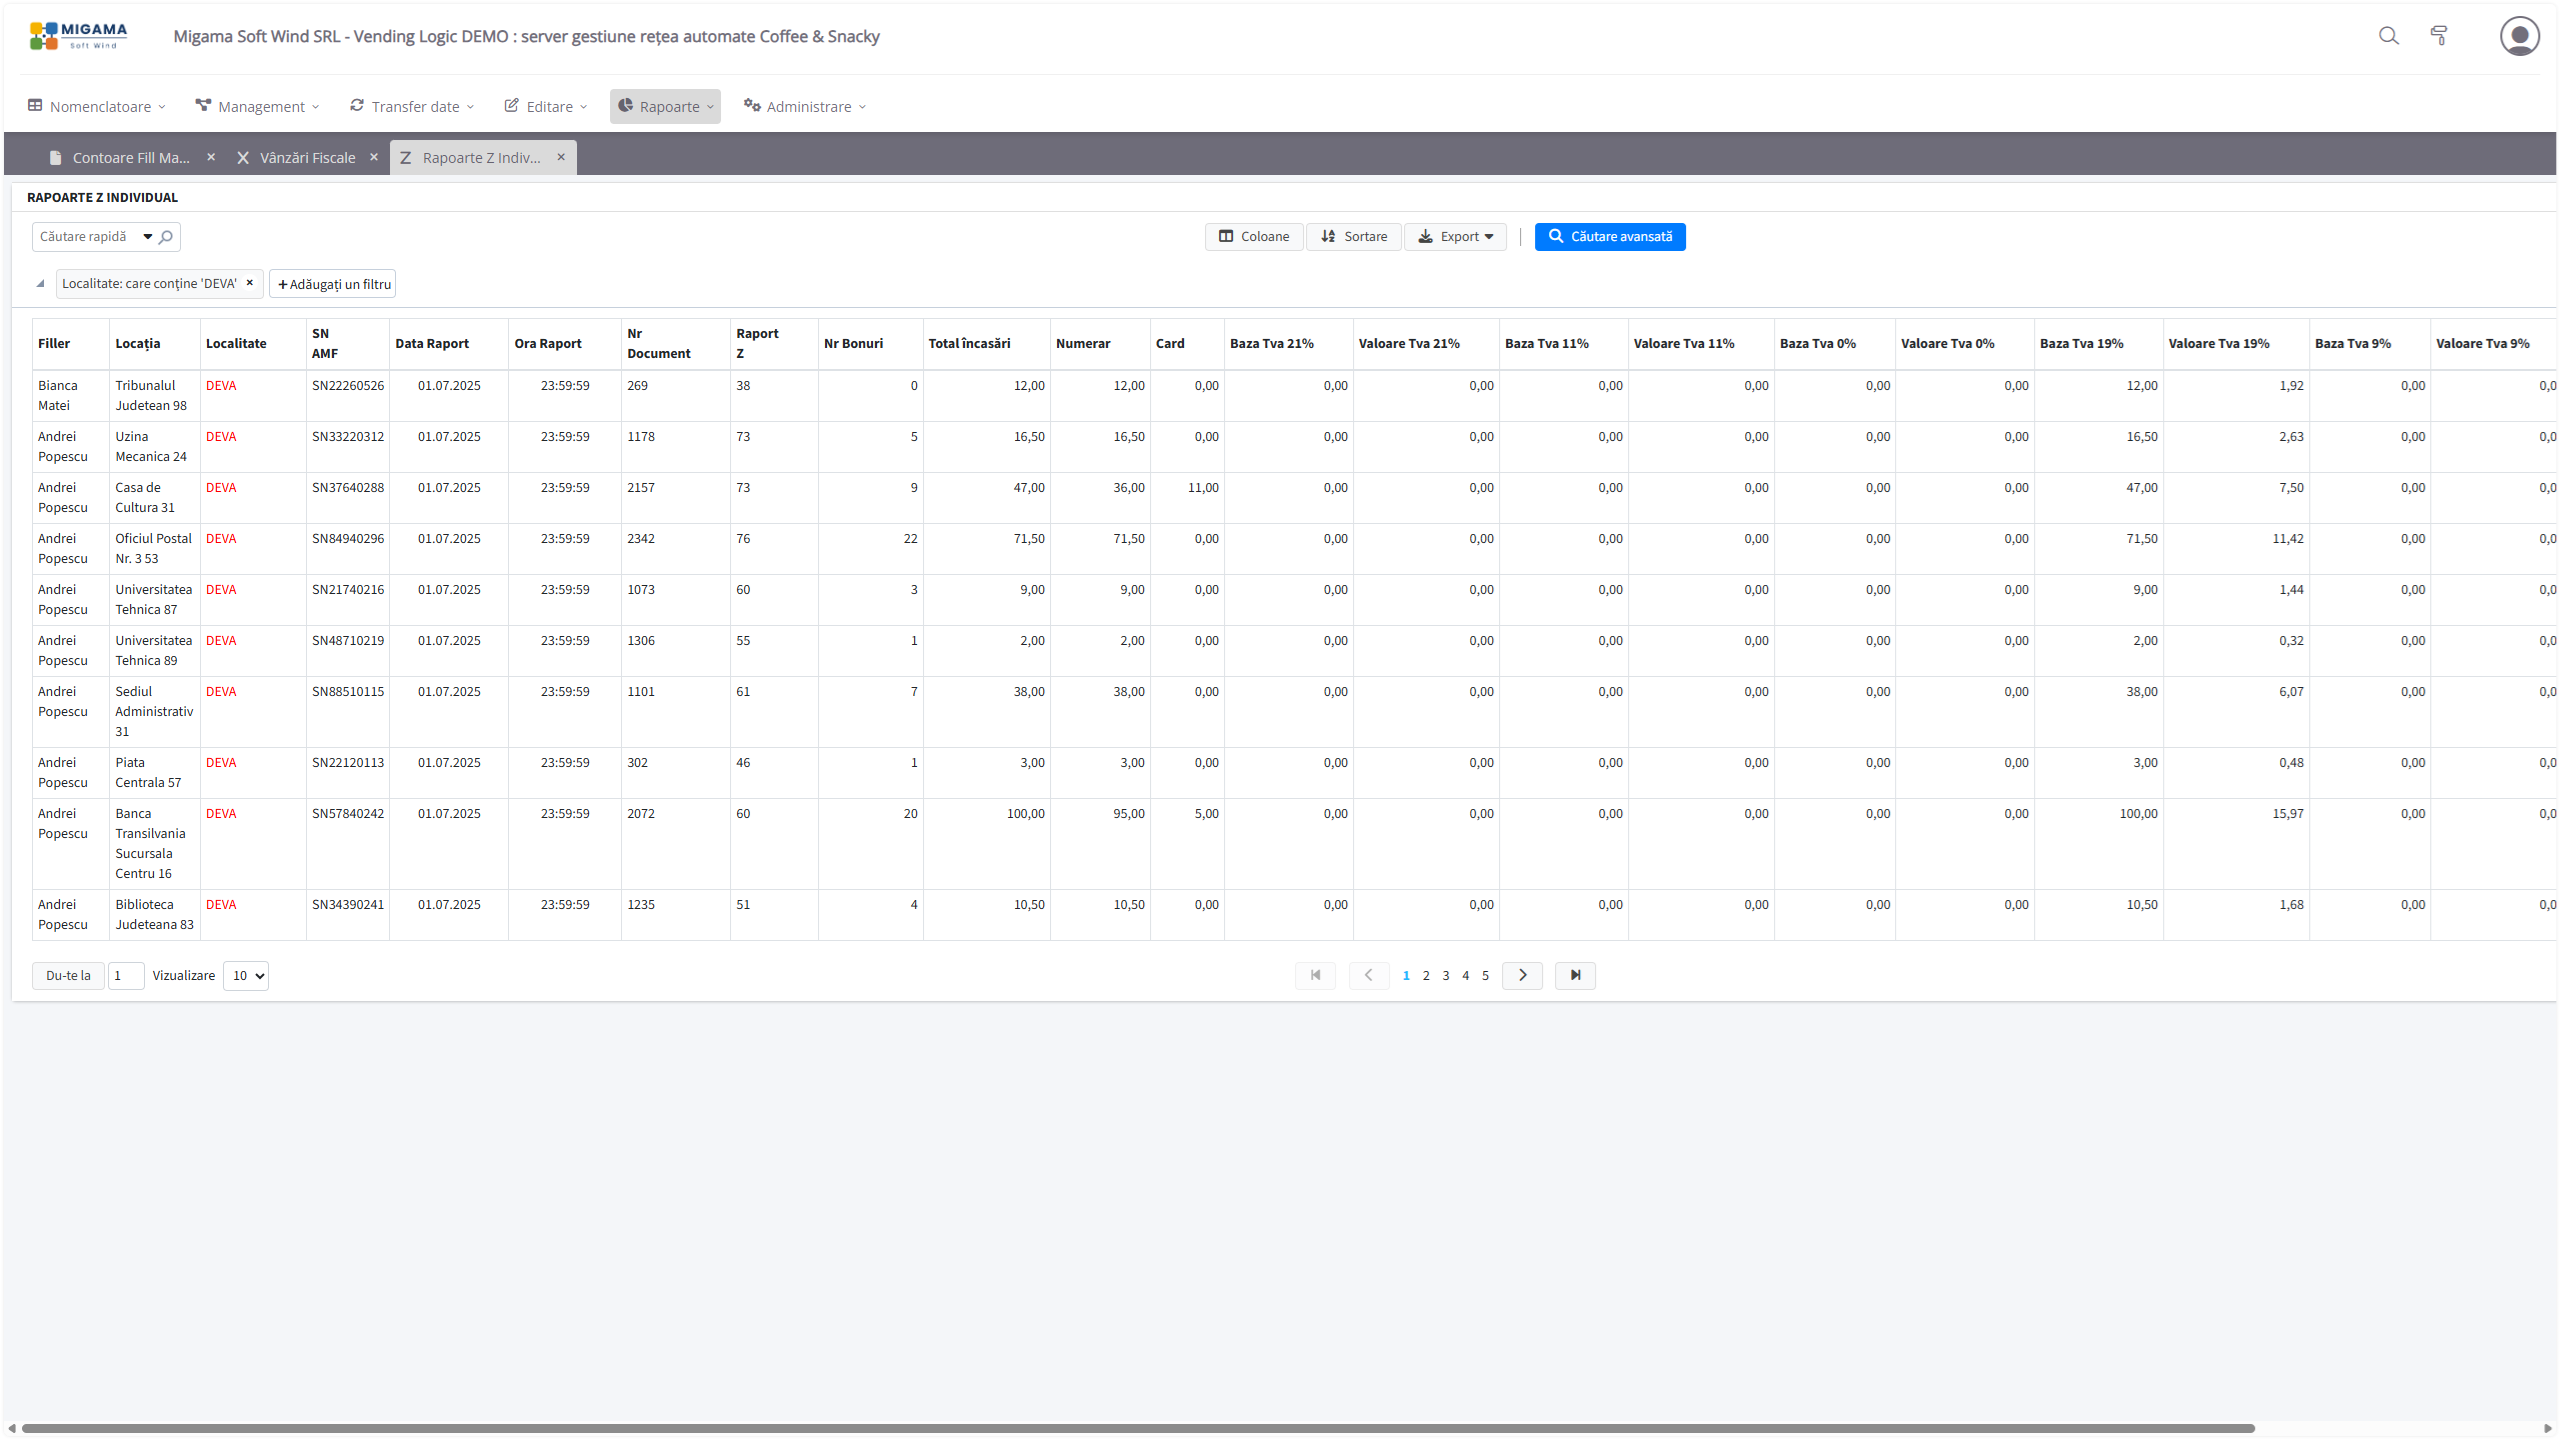The height and width of the screenshot is (1440, 2560).
Task: Open the Rapoarte menu
Action: (665, 107)
